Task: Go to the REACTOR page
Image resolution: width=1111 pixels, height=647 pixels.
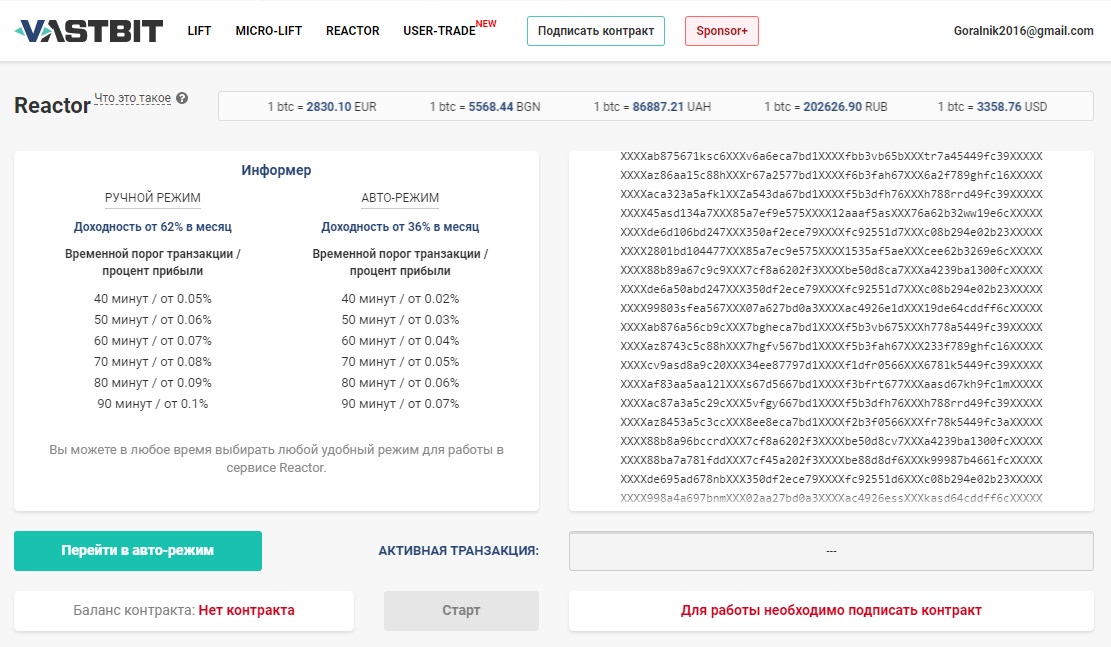Action: tap(352, 31)
